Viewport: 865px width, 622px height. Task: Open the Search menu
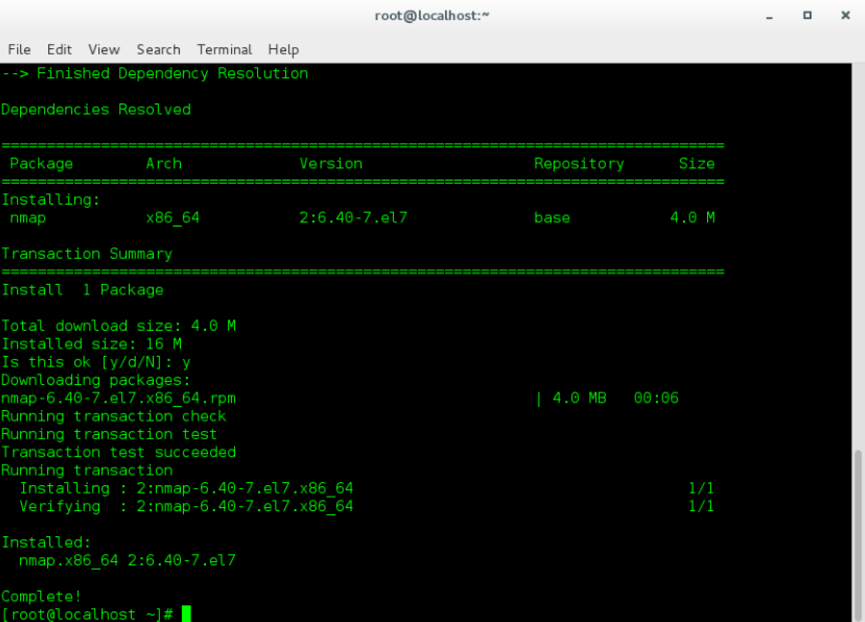coord(158,49)
